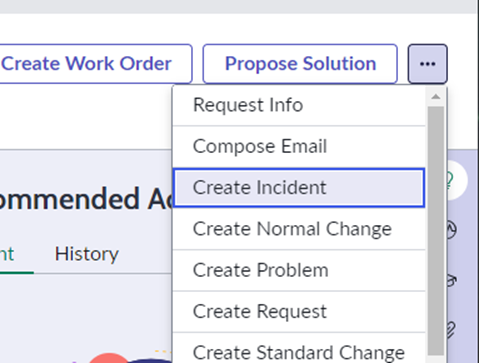Click the Propose Solution button

[300, 64]
